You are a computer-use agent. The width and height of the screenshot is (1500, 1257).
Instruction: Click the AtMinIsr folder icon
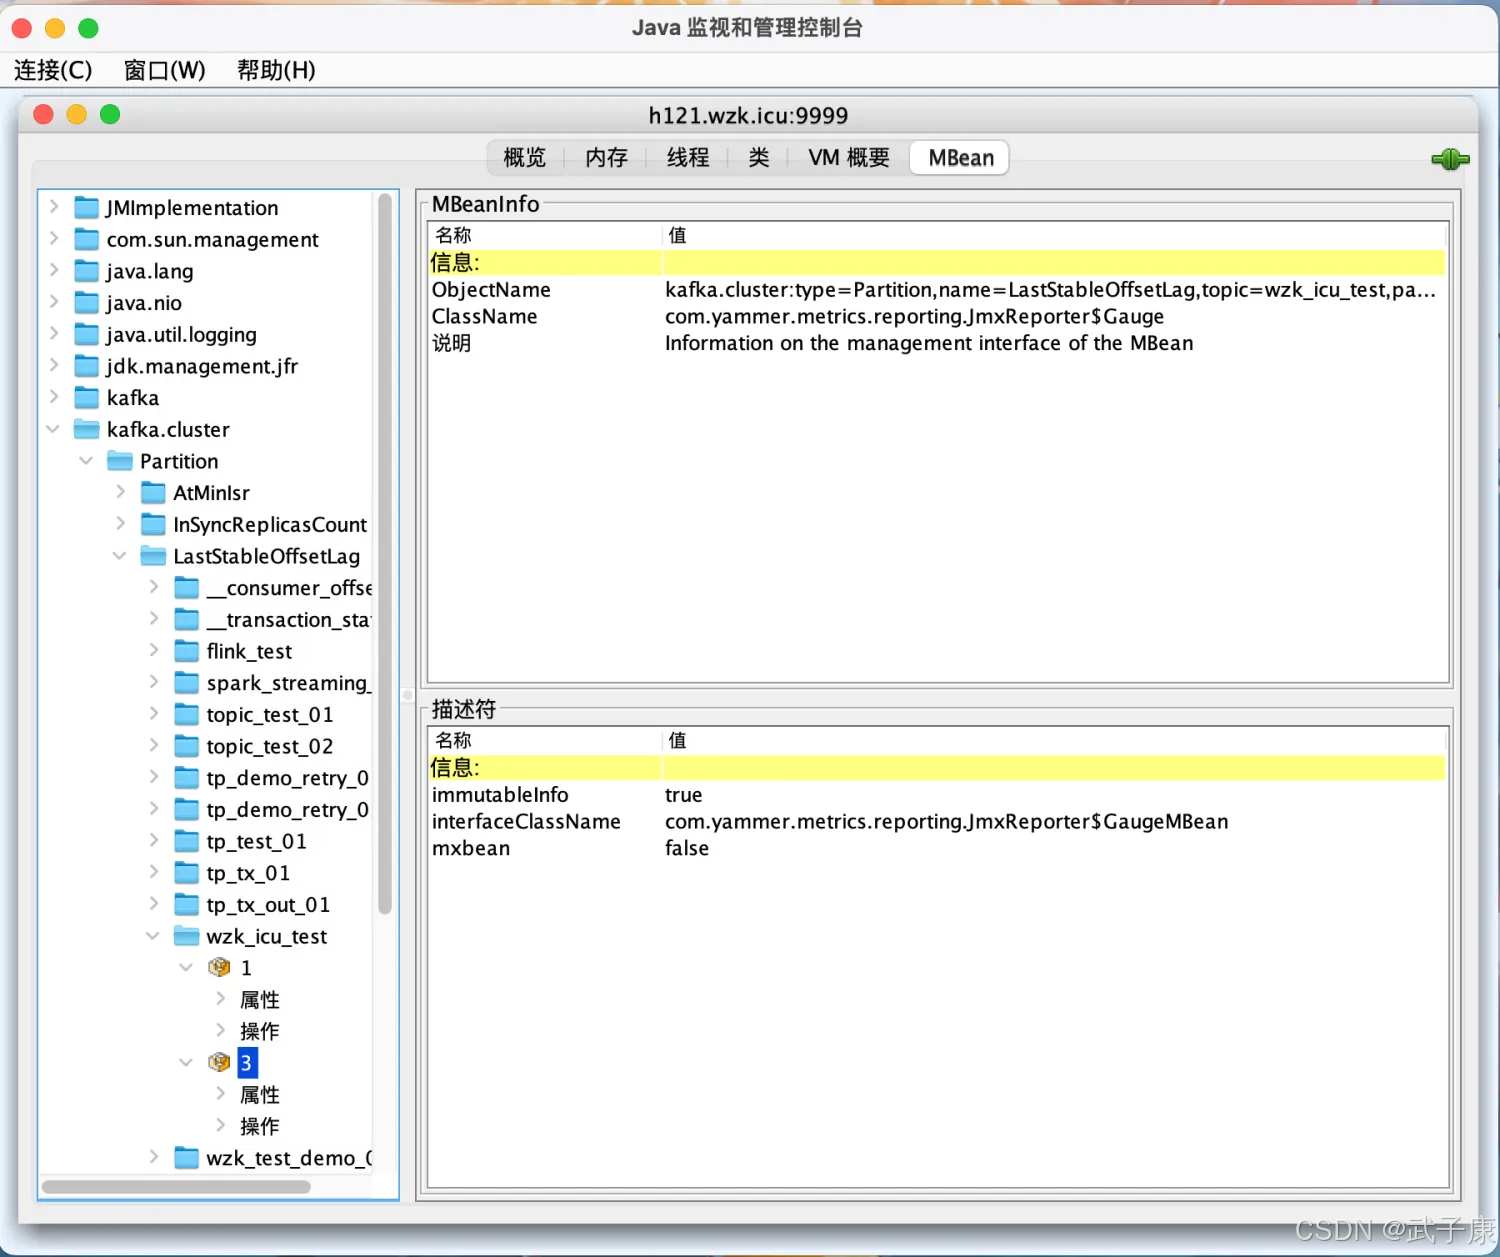[x=153, y=493]
